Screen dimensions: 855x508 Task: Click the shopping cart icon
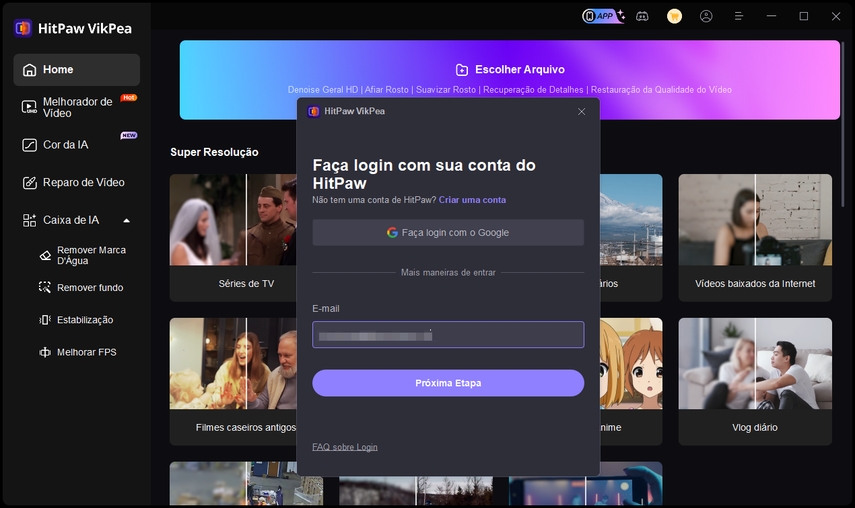(674, 16)
